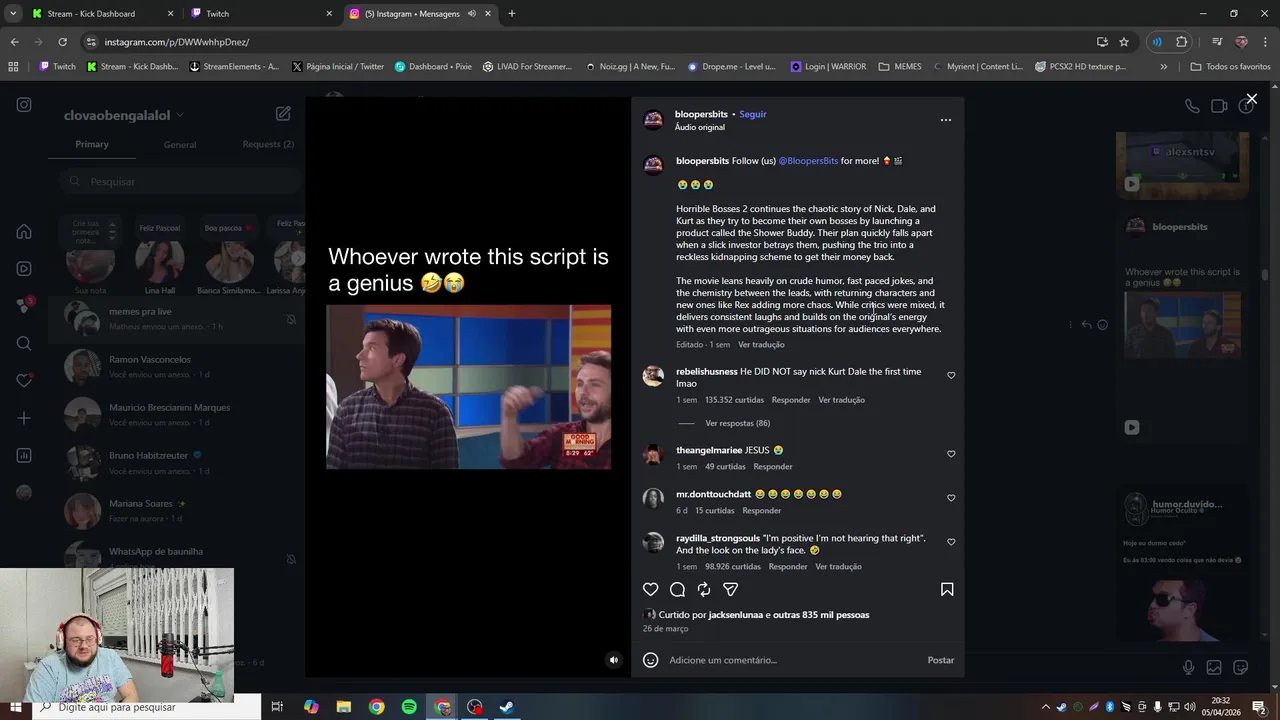The width and height of the screenshot is (1280, 720).
Task: Expand Ver respostas (86) replies
Action: click(737, 423)
